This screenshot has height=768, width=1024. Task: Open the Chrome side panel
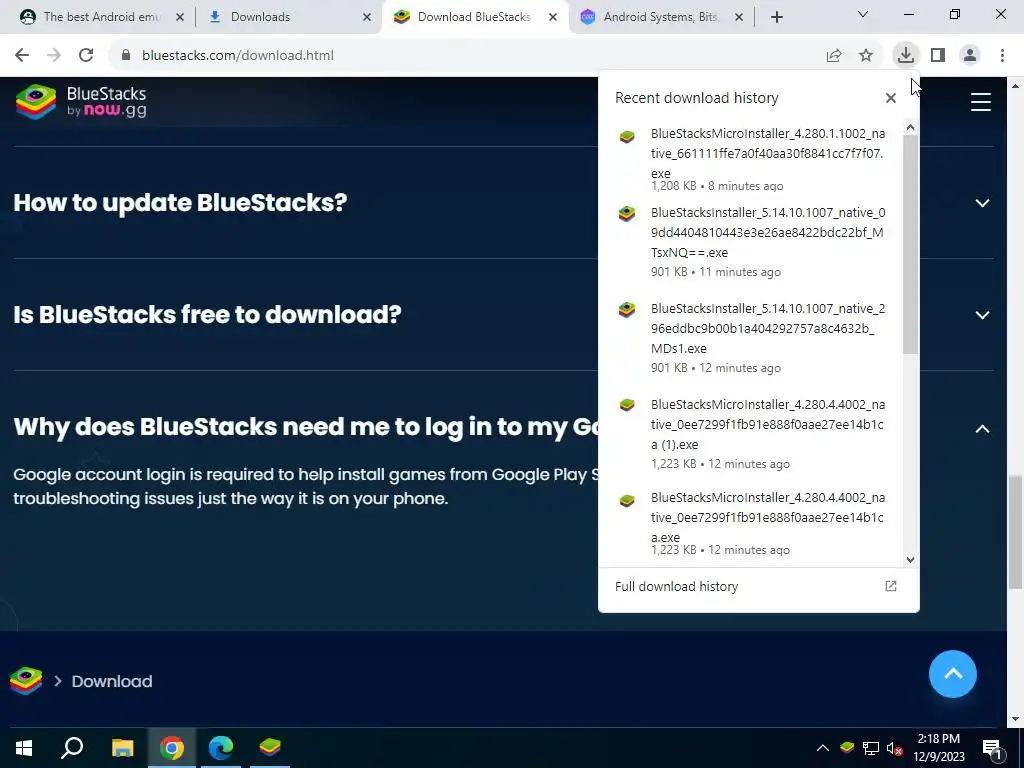click(x=938, y=56)
